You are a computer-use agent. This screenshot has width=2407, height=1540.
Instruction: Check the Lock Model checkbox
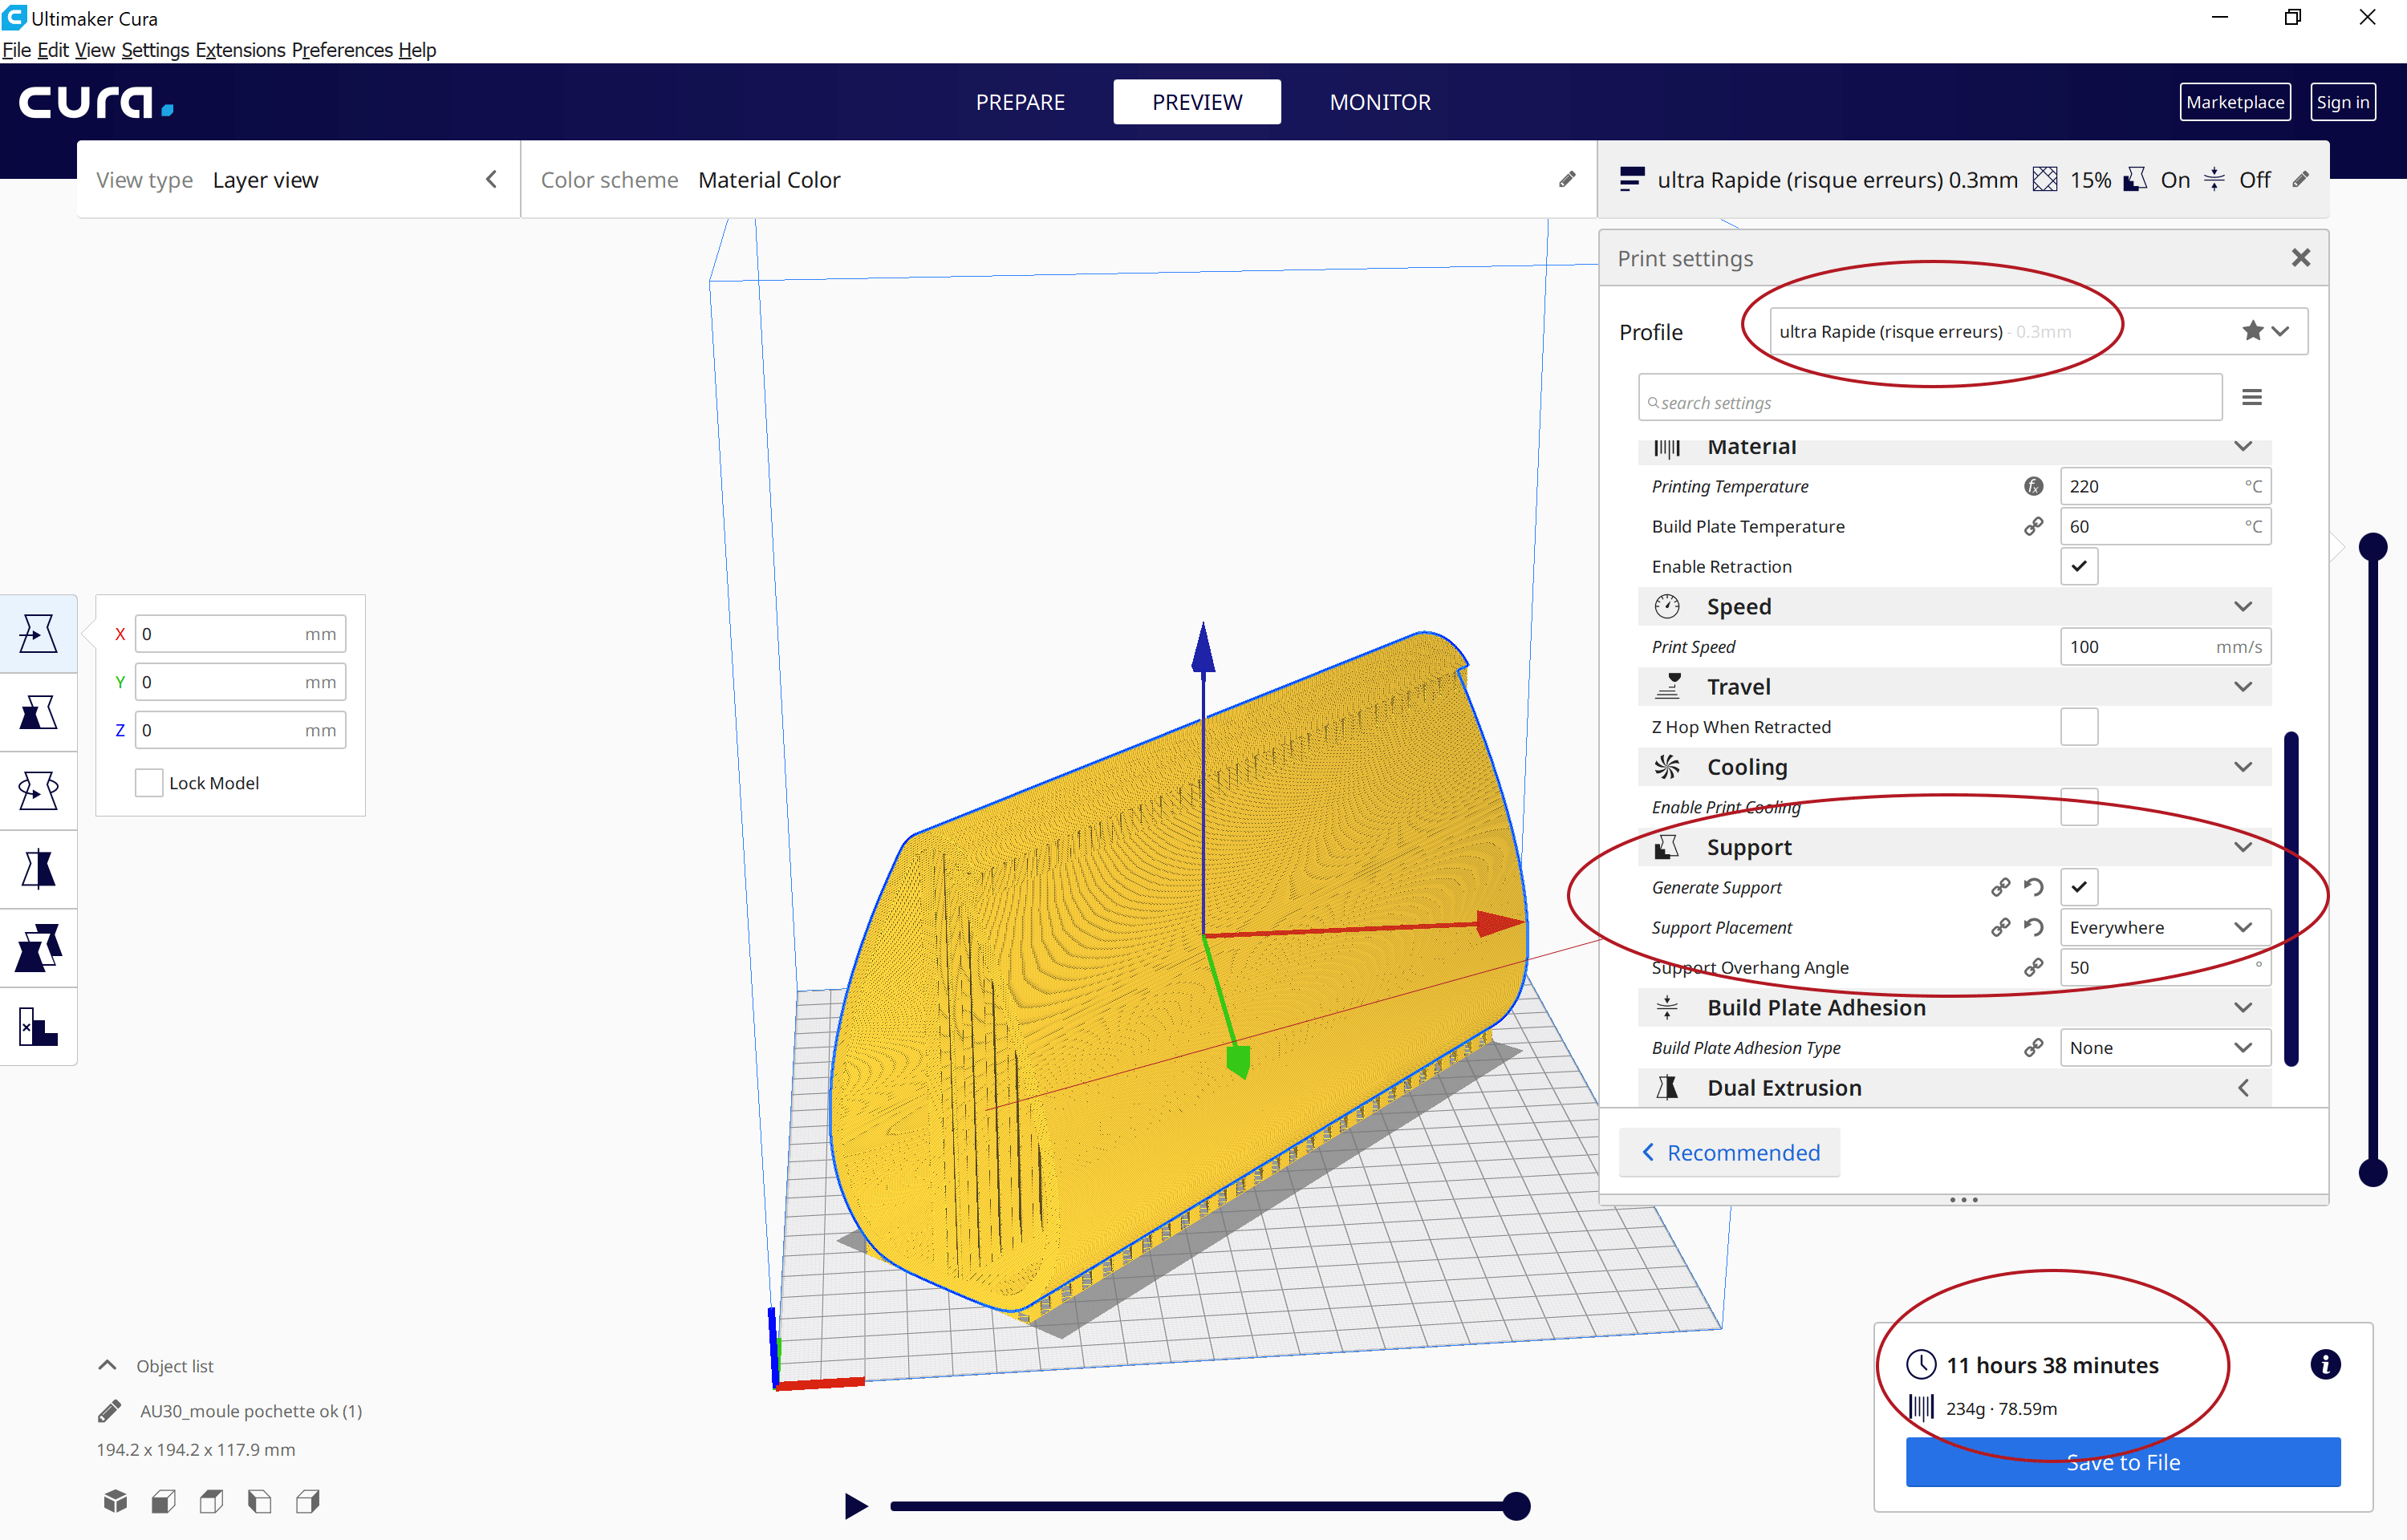tap(148, 783)
